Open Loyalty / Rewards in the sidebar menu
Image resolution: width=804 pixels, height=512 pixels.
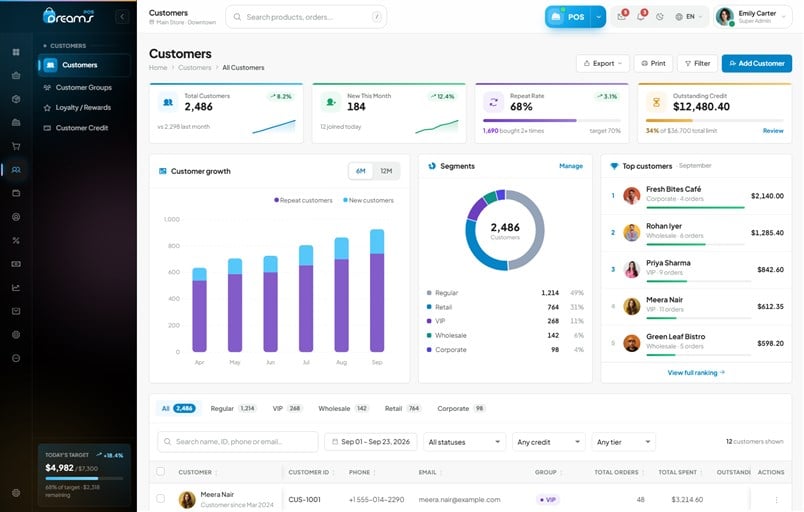[84, 108]
